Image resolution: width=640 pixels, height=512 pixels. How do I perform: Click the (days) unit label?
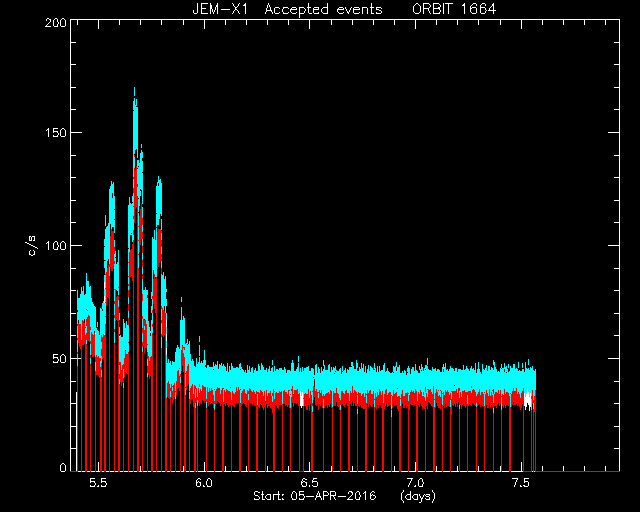(418, 496)
